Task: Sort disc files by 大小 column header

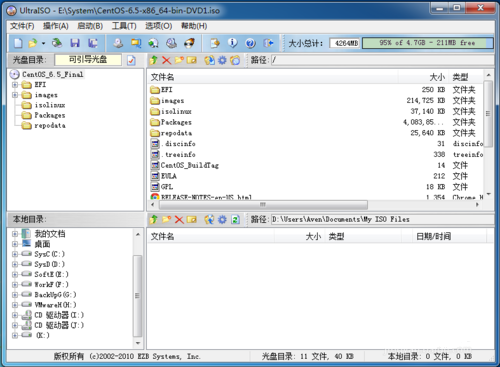Action: tap(437, 77)
